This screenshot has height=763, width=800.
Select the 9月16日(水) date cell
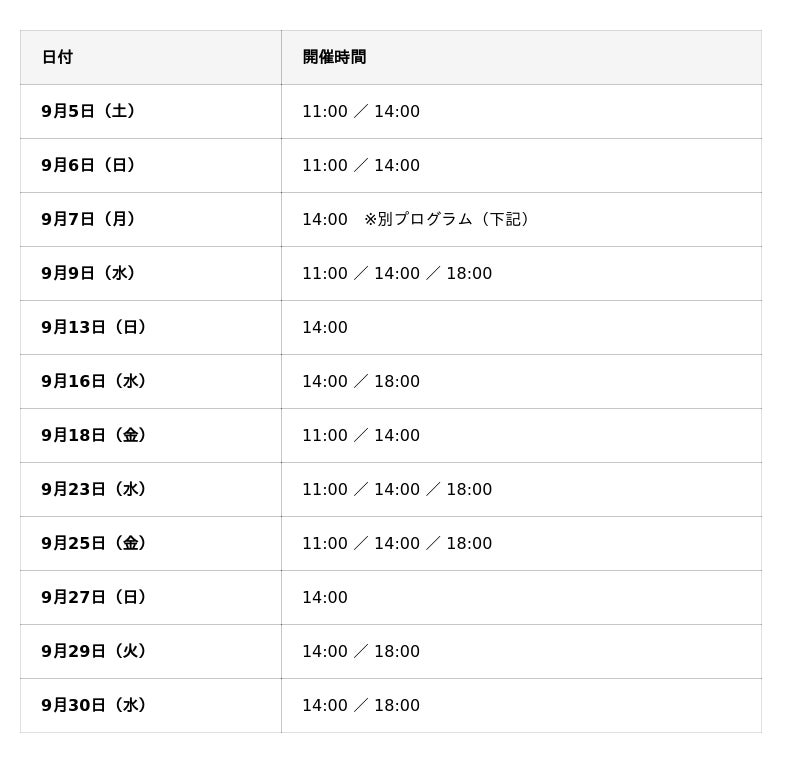click(x=151, y=381)
